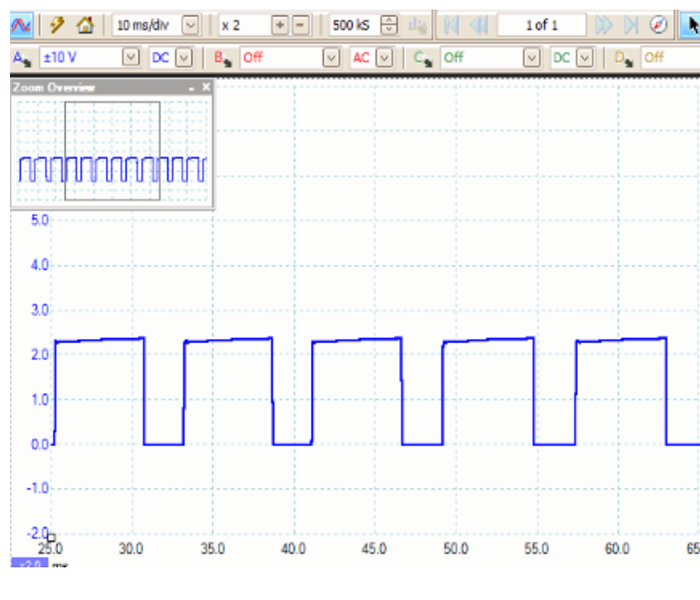Open Channel A ±10 V range dropdown
Image resolution: width=700 pixels, height=600 pixels.
pos(131,58)
